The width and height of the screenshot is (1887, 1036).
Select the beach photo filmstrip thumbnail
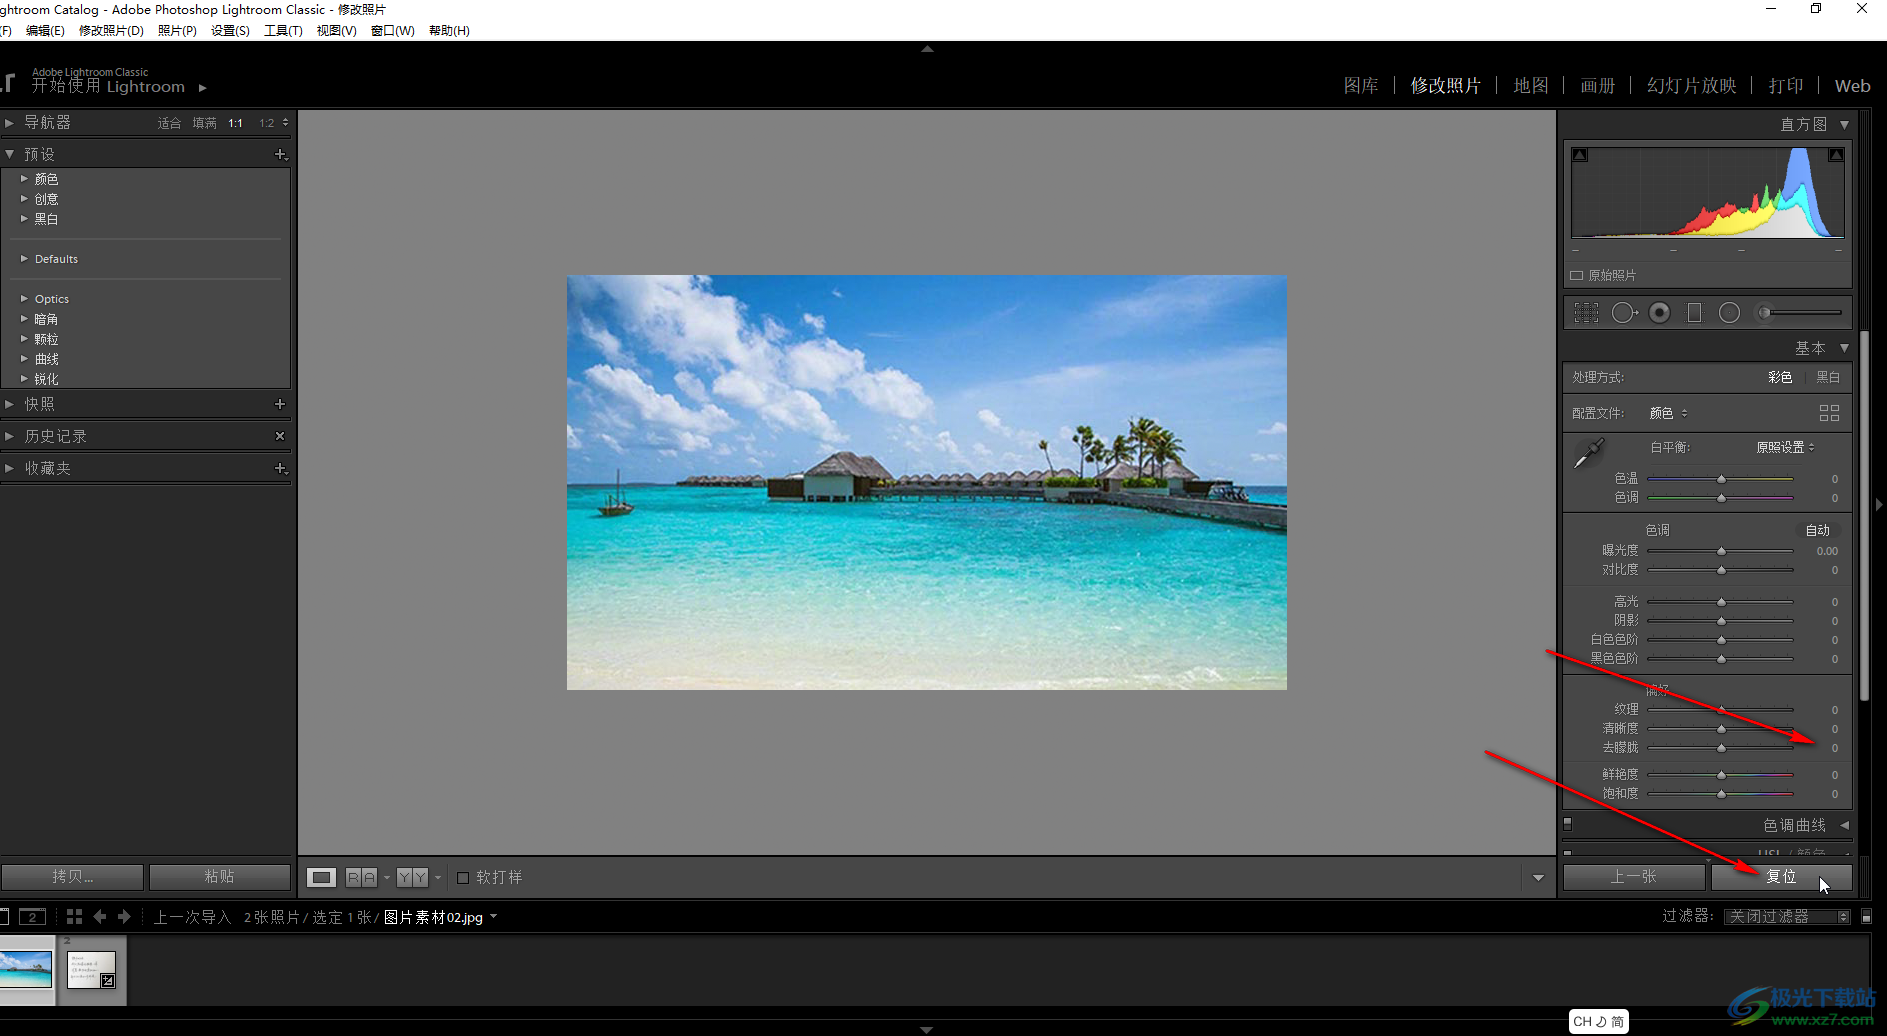pyautogui.click(x=26, y=969)
